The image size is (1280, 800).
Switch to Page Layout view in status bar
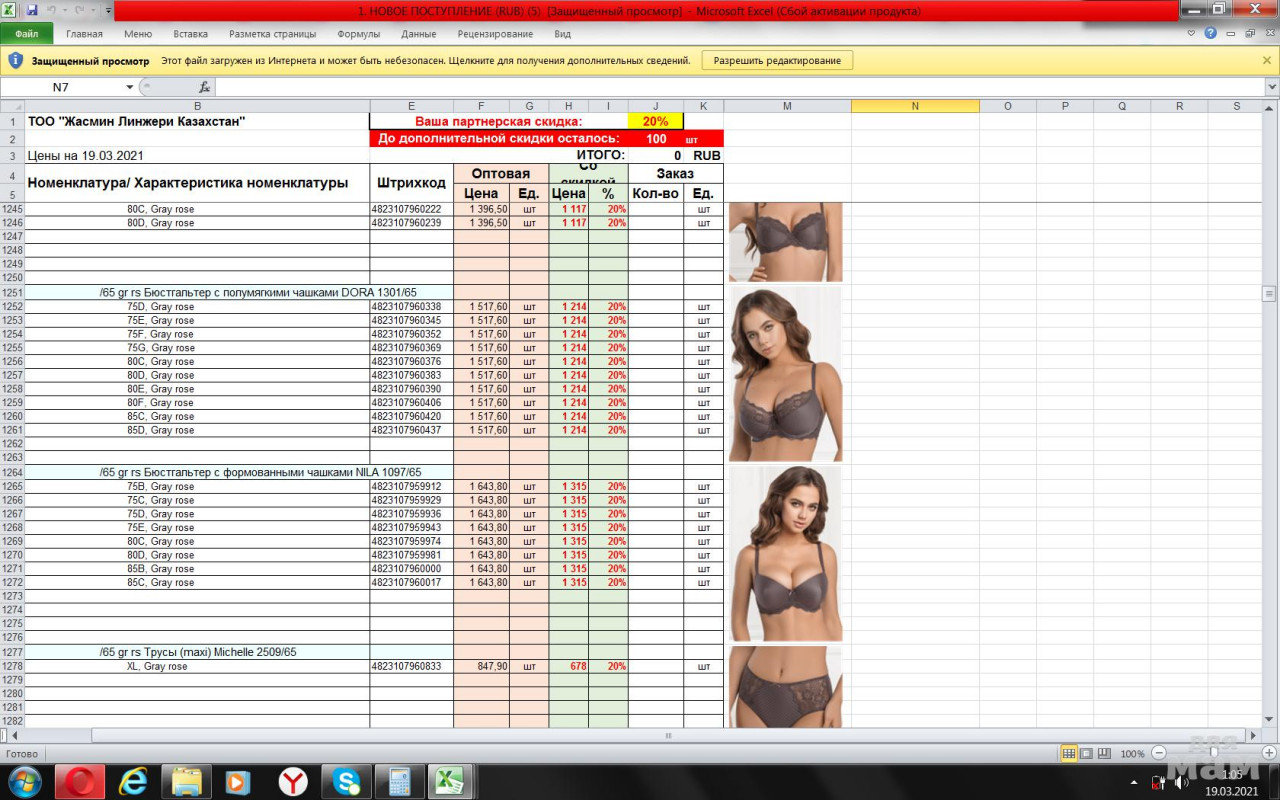click(1085, 753)
